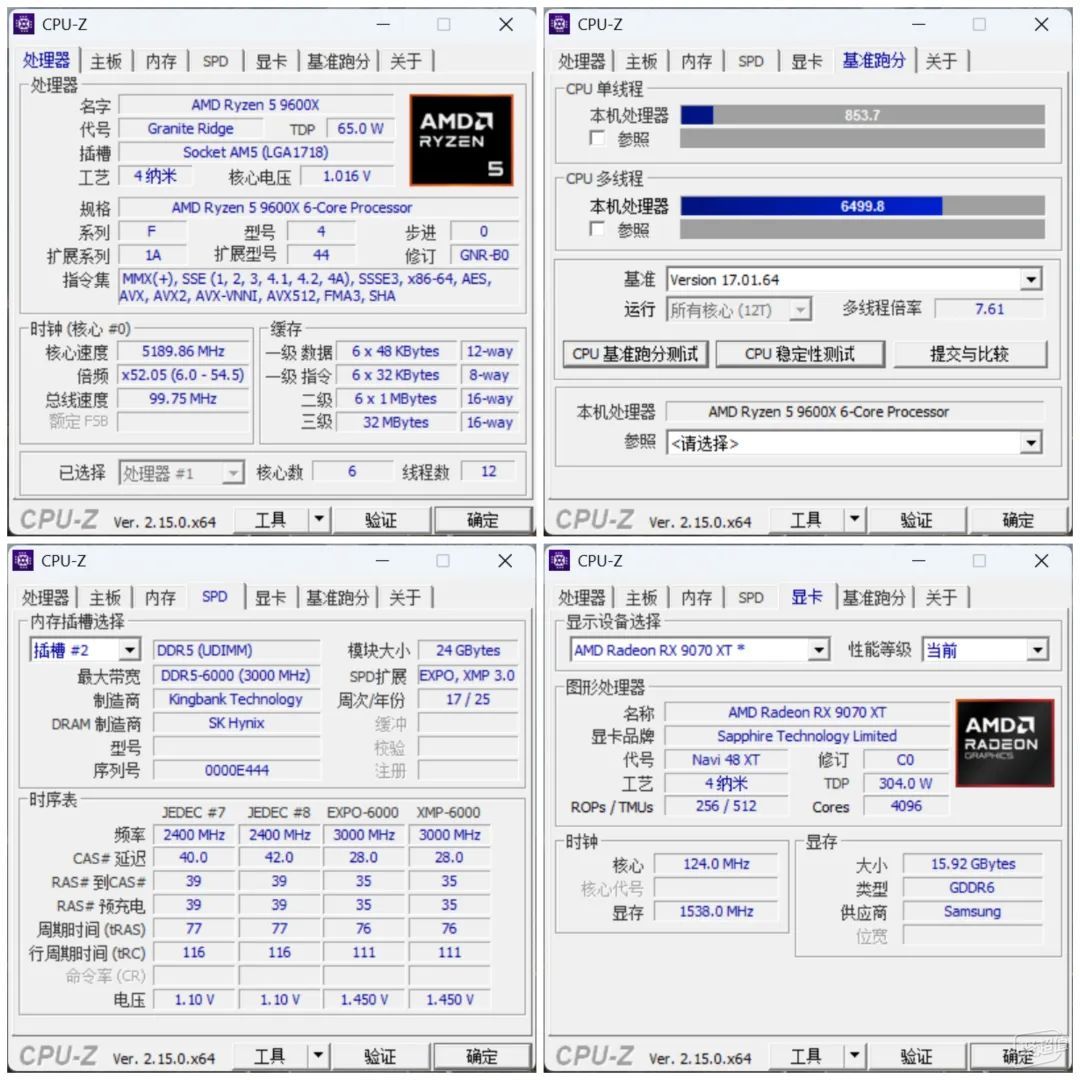Start the CPU 基准跑分测试 benchmark
This screenshot has width=1080, height=1080.
pos(635,354)
